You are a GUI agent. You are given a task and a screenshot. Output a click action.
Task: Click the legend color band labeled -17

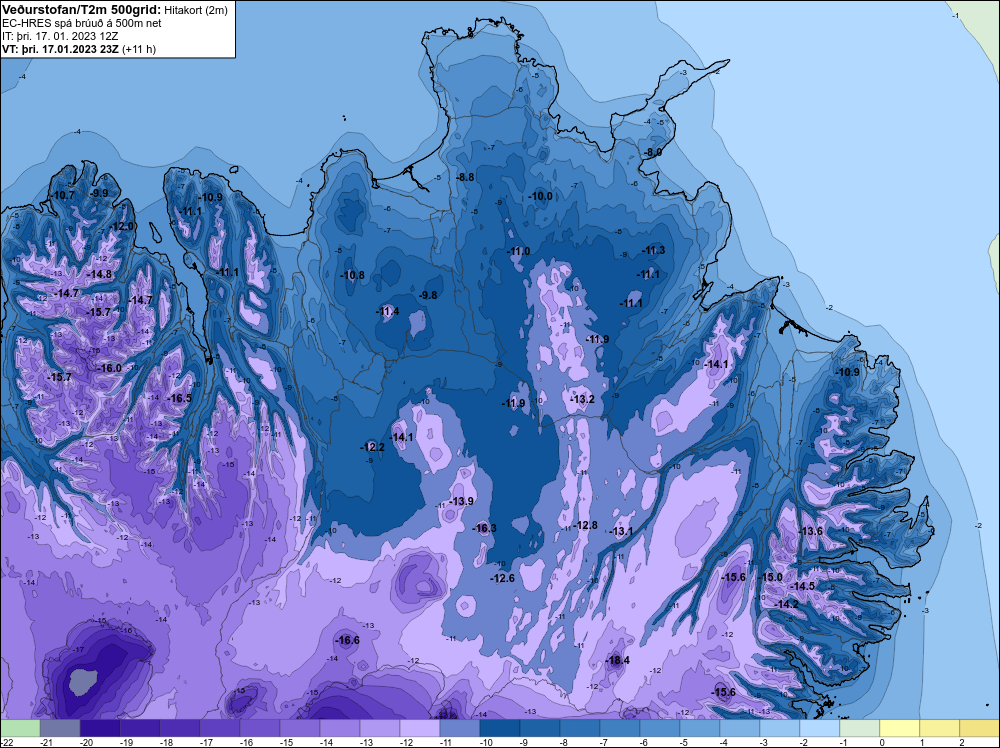220,728
